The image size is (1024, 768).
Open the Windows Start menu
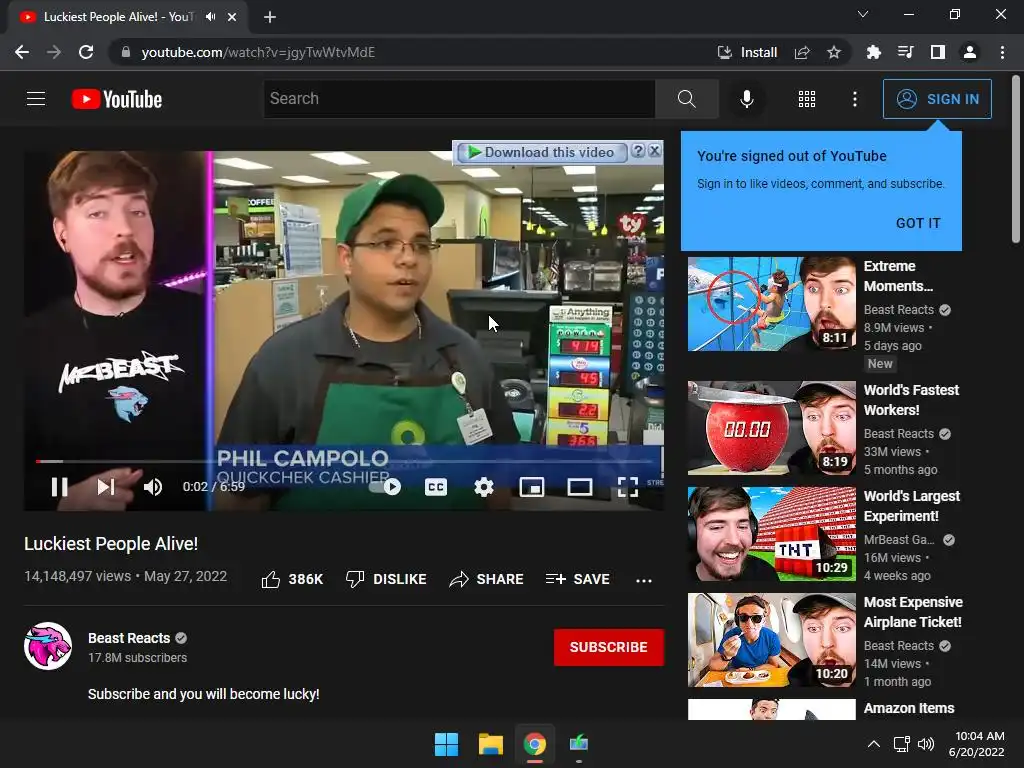point(447,744)
